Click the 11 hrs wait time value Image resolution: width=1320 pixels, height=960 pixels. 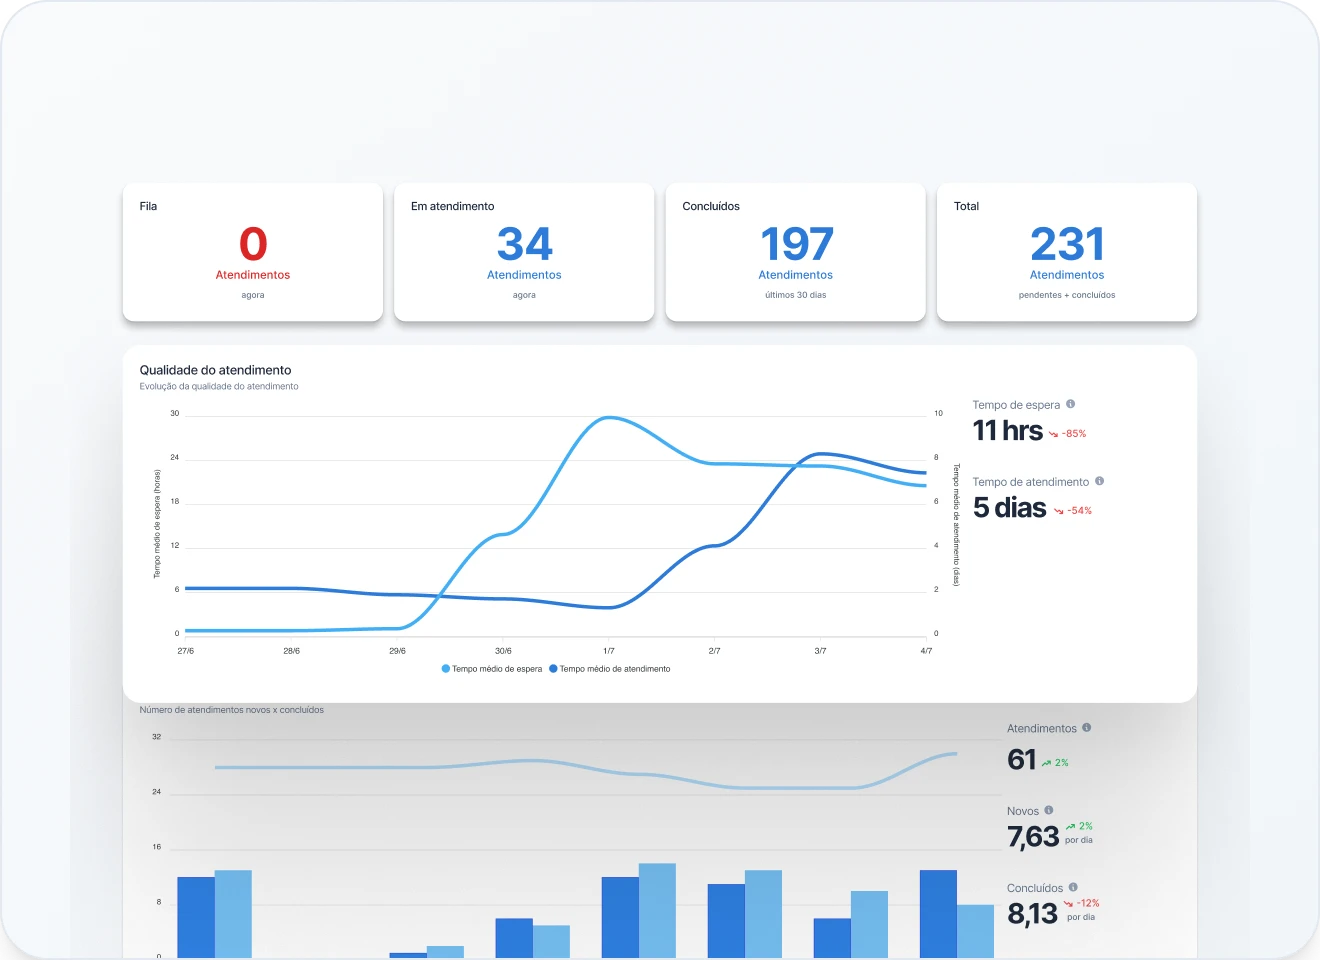(1007, 431)
